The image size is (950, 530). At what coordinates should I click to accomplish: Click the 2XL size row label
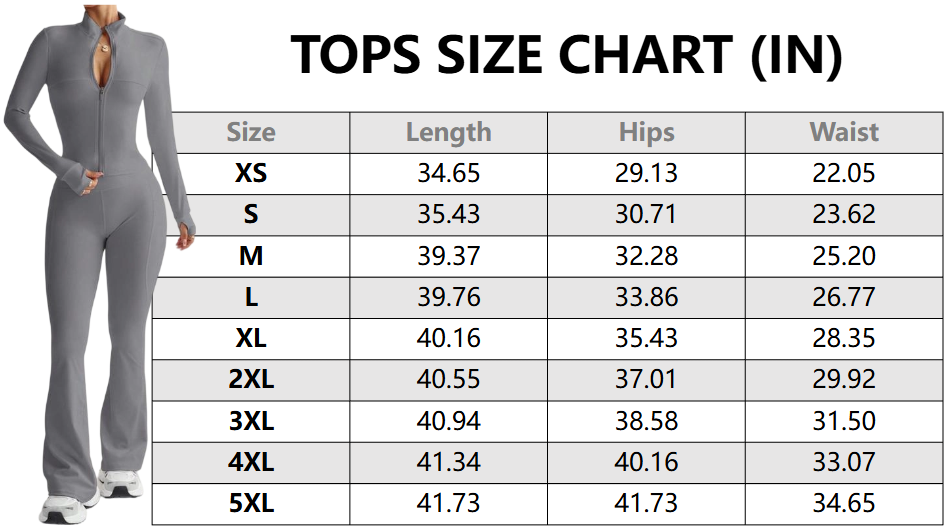click(251, 380)
